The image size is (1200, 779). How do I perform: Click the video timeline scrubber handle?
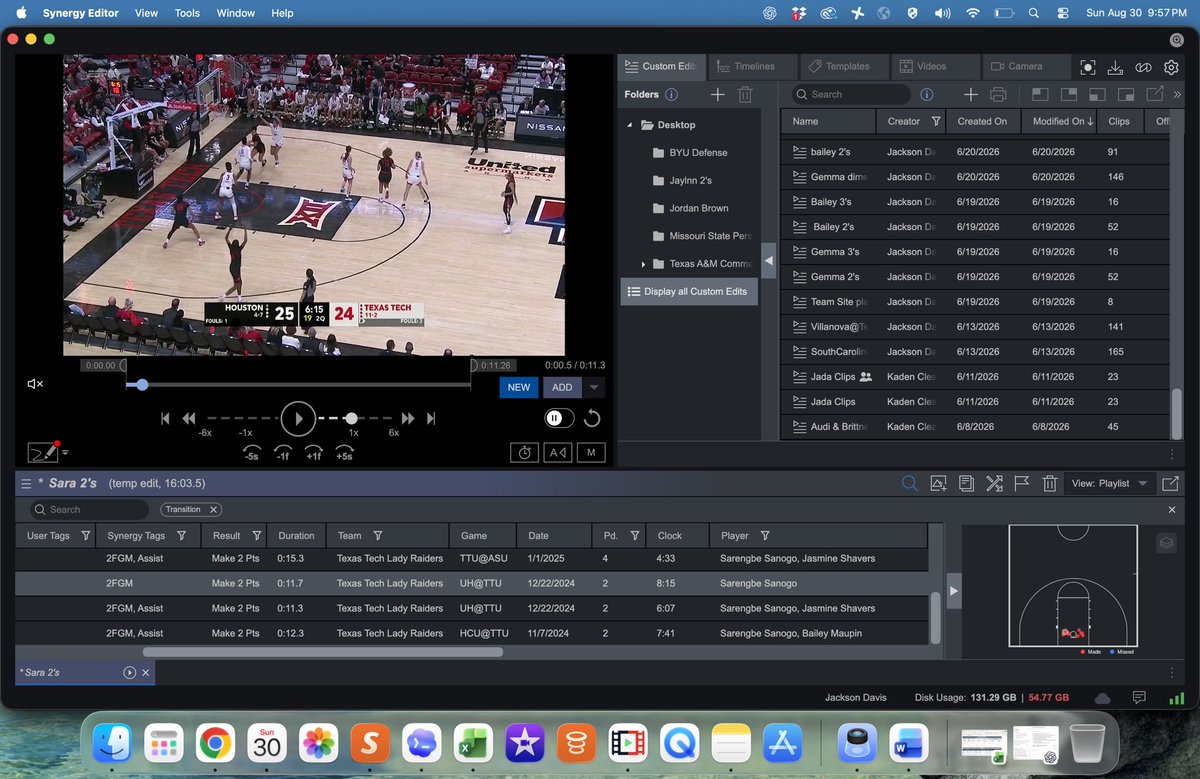pos(143,384)
